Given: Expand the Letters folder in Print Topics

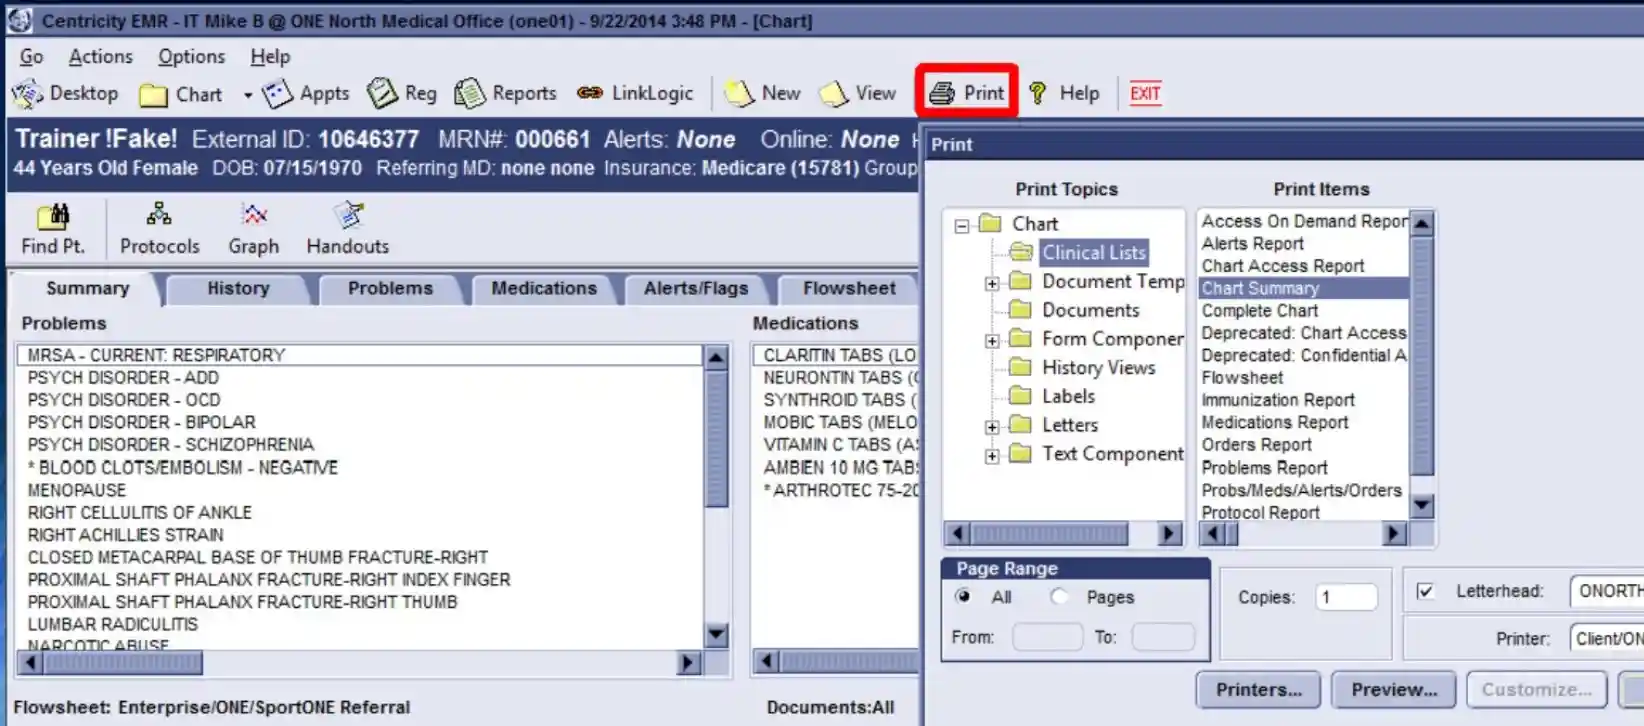Looking at the screenshot, I should (x=991, y=427).
